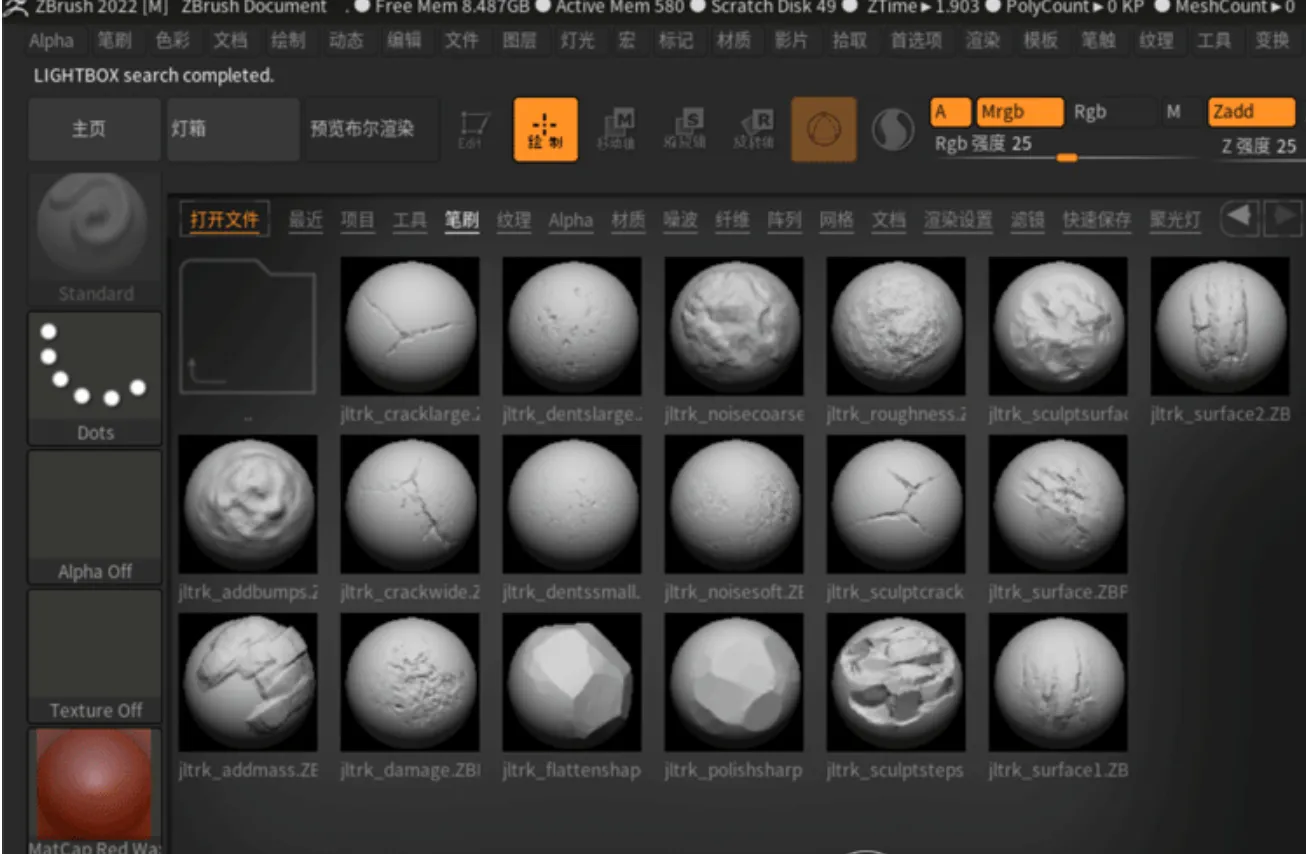Viewport: 1306px width, 854px height.
Task: Adjust the Rgb 强度 intensity slider
Action: click(1065, 157)
